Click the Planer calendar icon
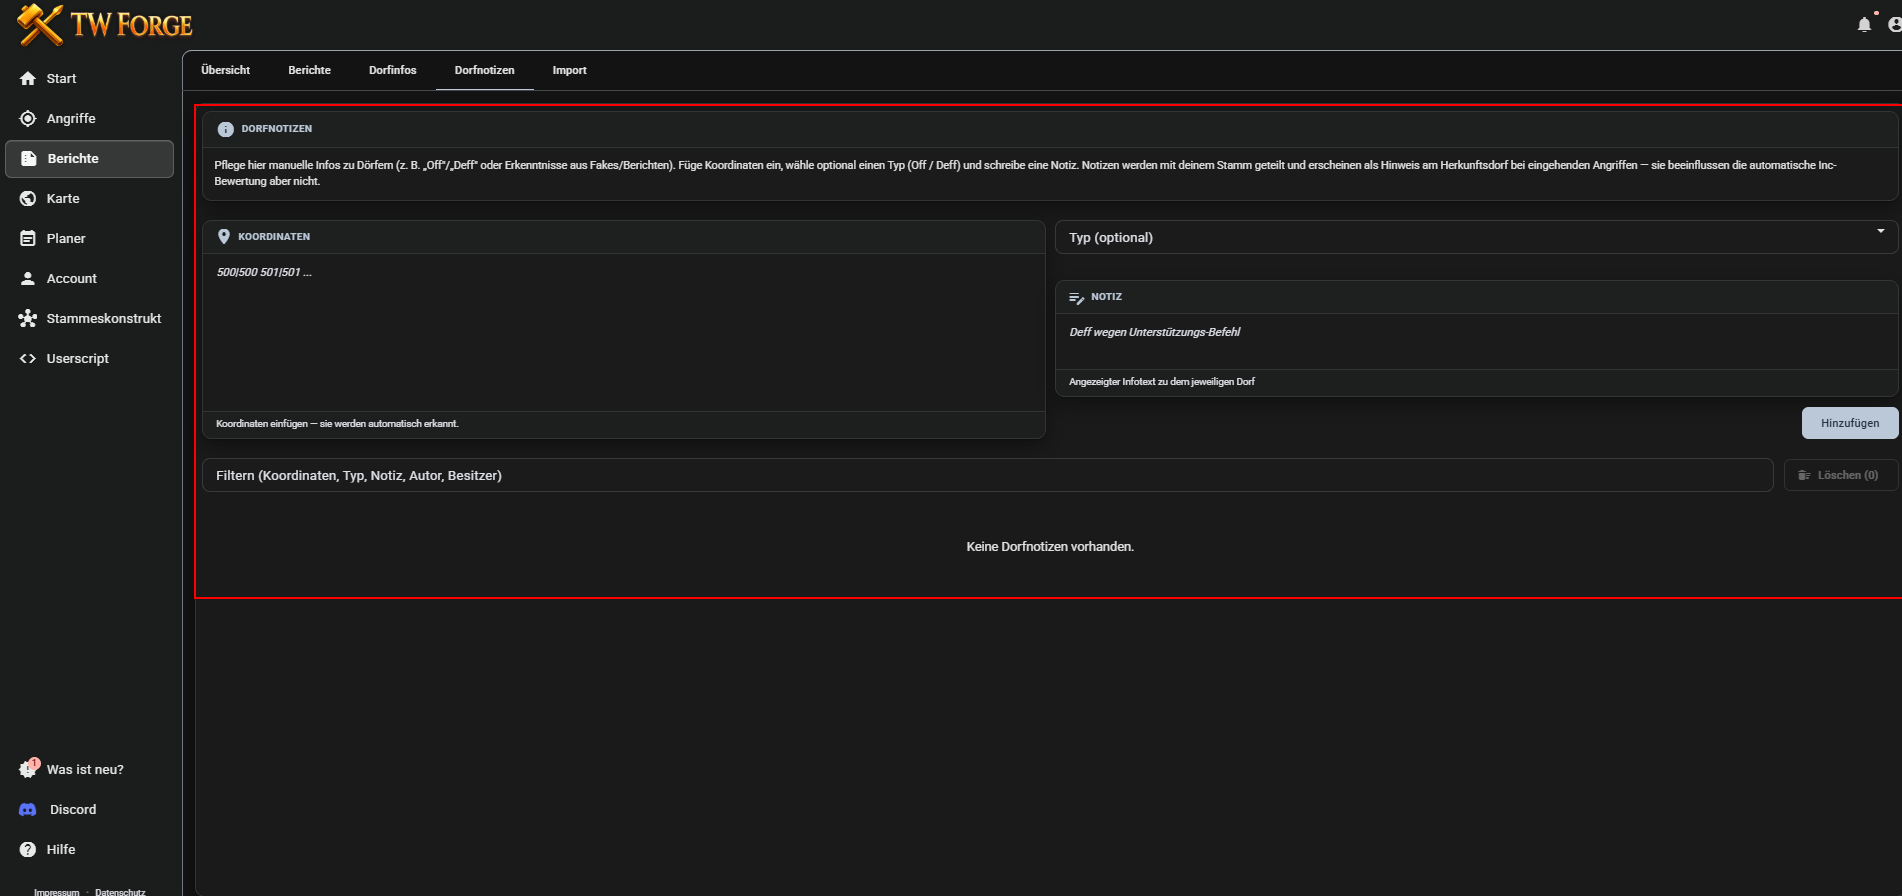Viewport: 1902px width, 896px height. 28,238
